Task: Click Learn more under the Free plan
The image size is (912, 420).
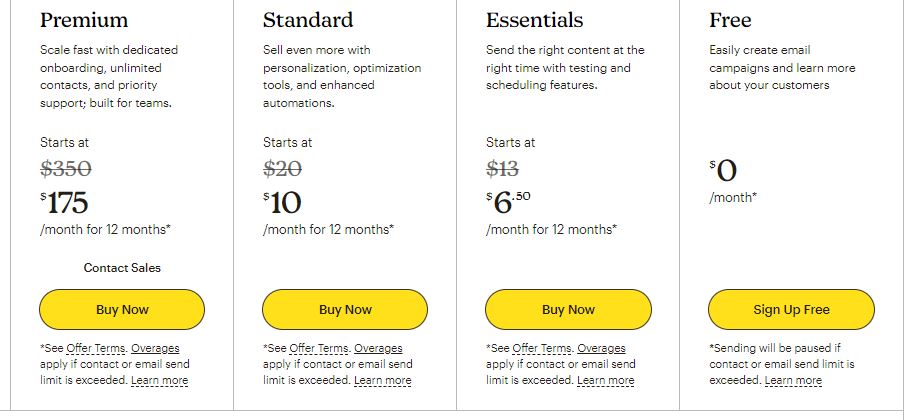Action: tap(793, 381)
